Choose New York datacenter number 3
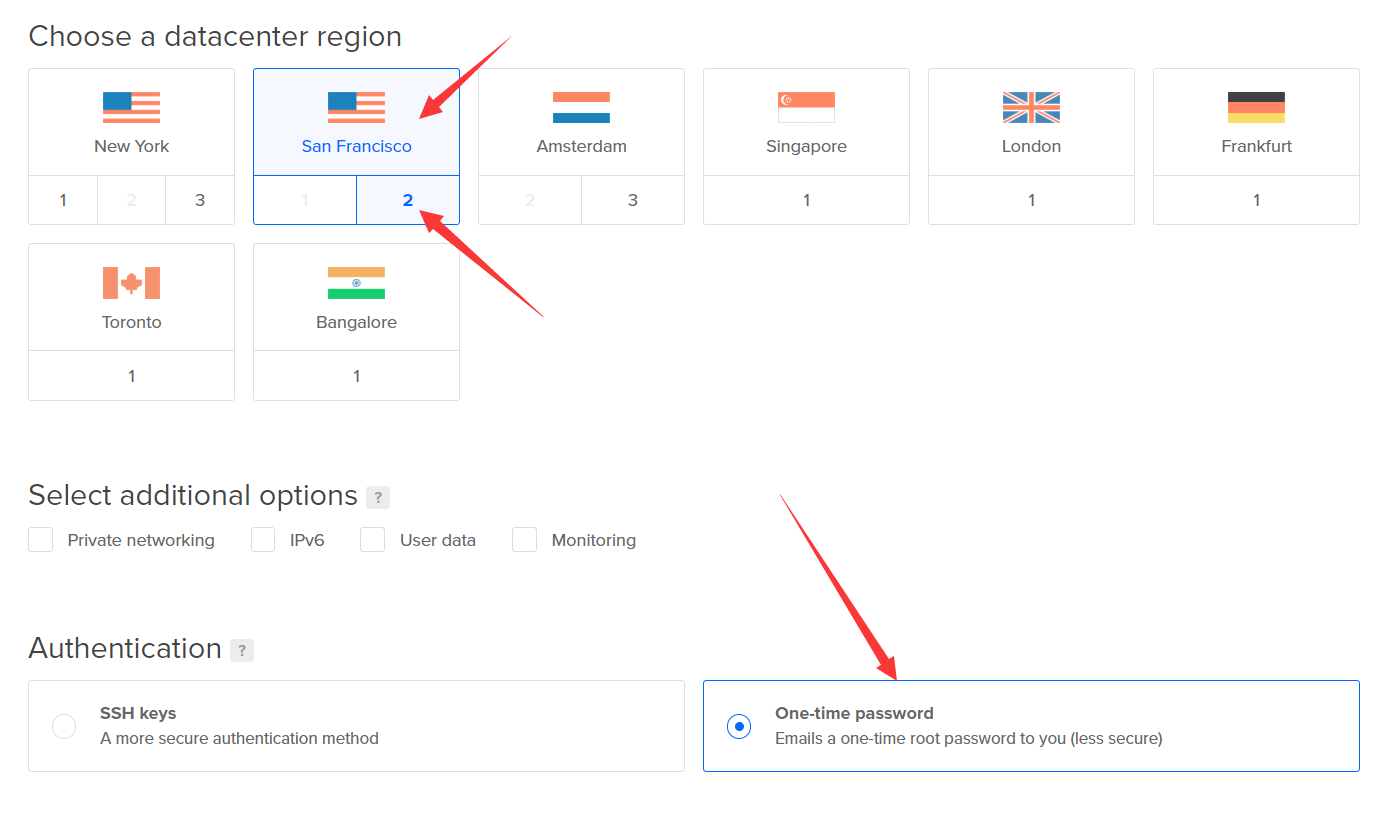 [200, 200]
